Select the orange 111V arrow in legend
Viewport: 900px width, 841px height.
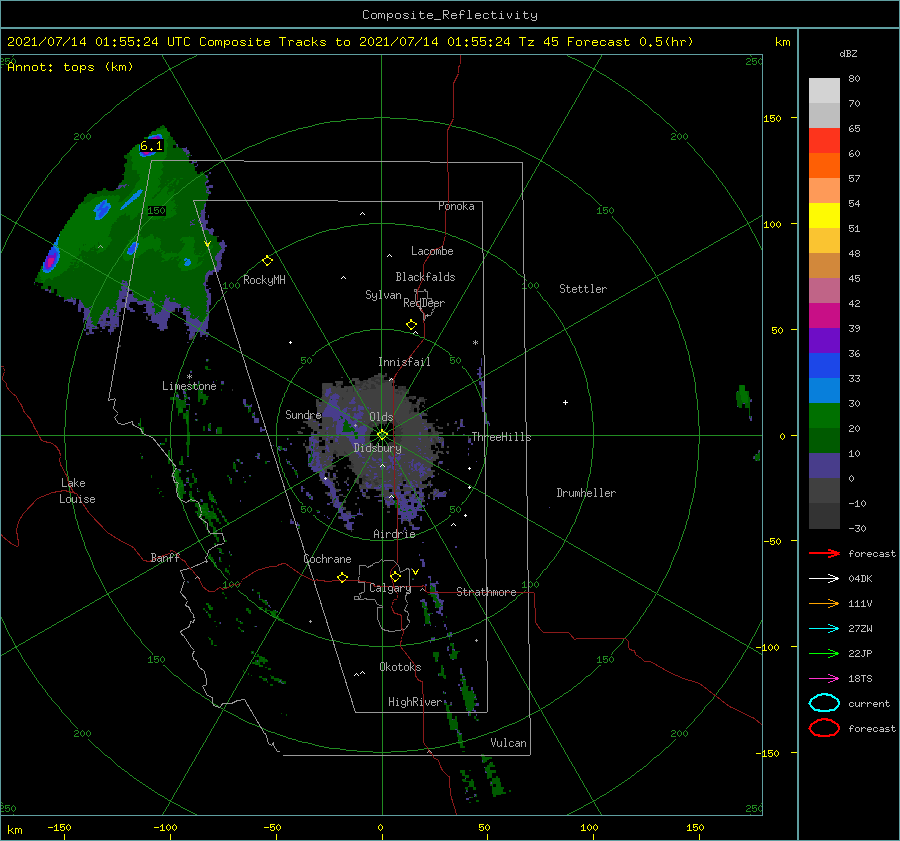coord(824,603)
